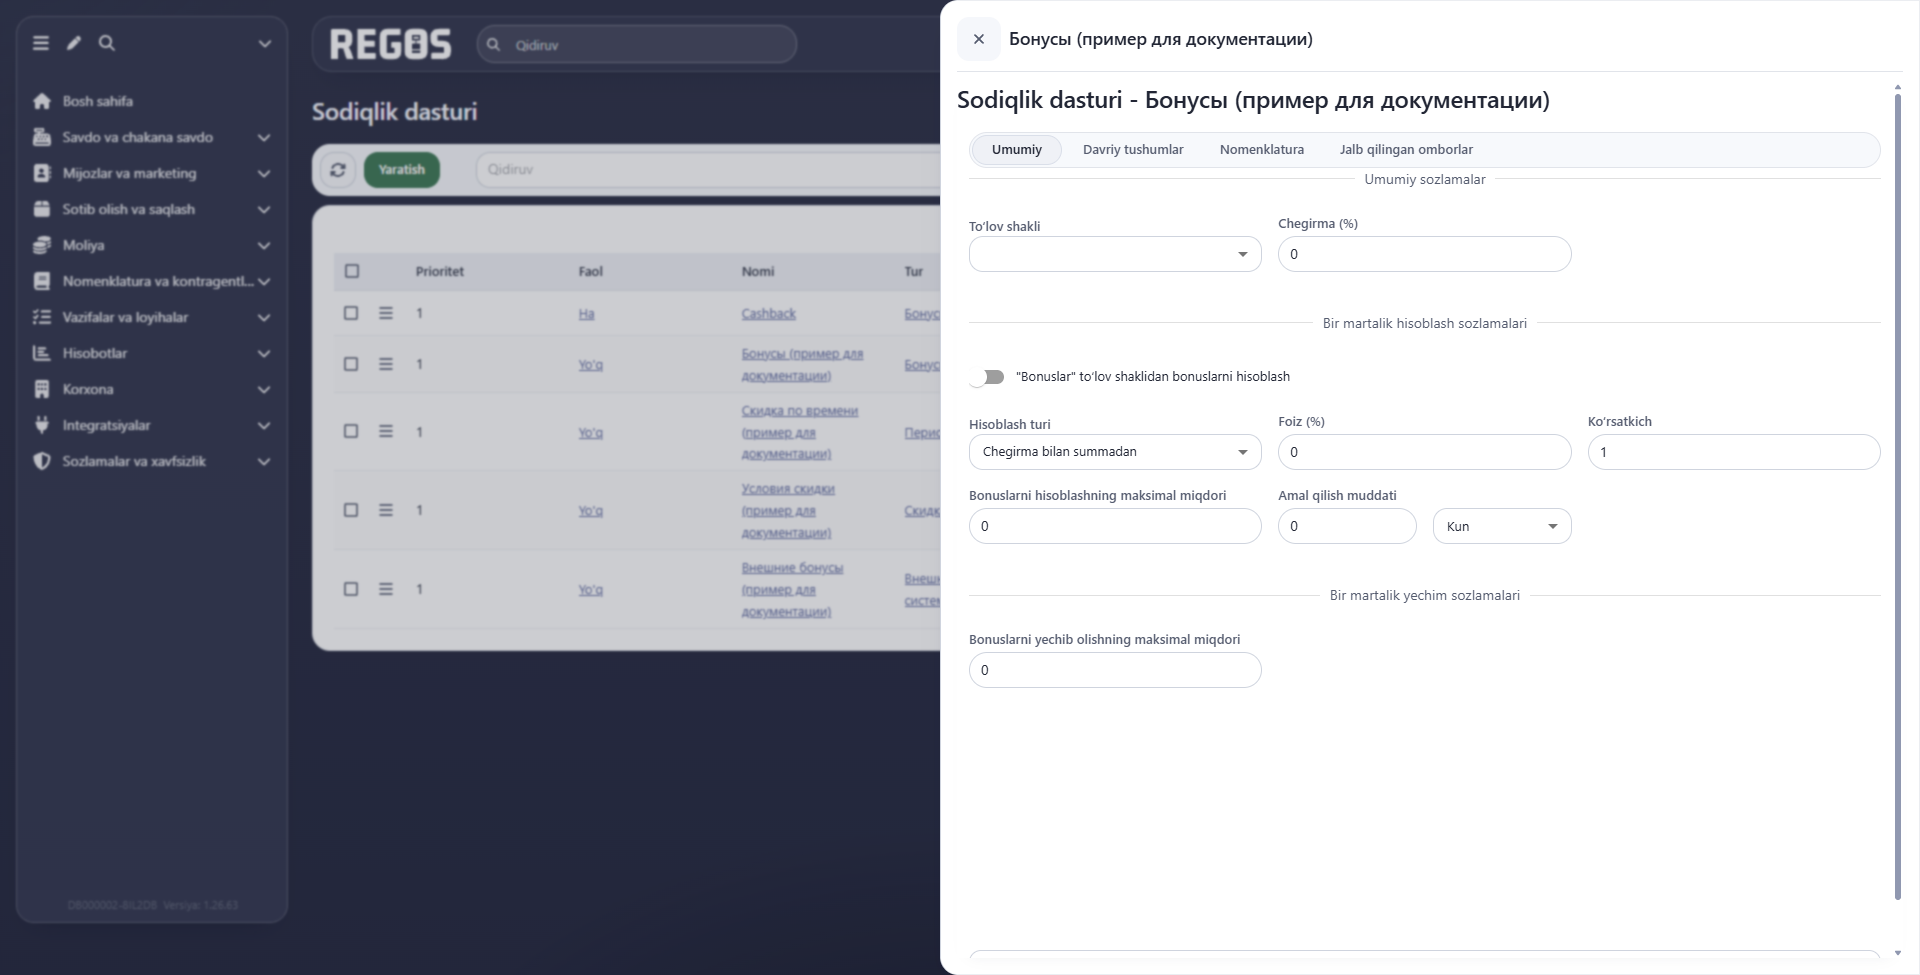Click the Hisobotlar chart icon
This screenshot has width=1920, height=975.
tap(42, 353)
